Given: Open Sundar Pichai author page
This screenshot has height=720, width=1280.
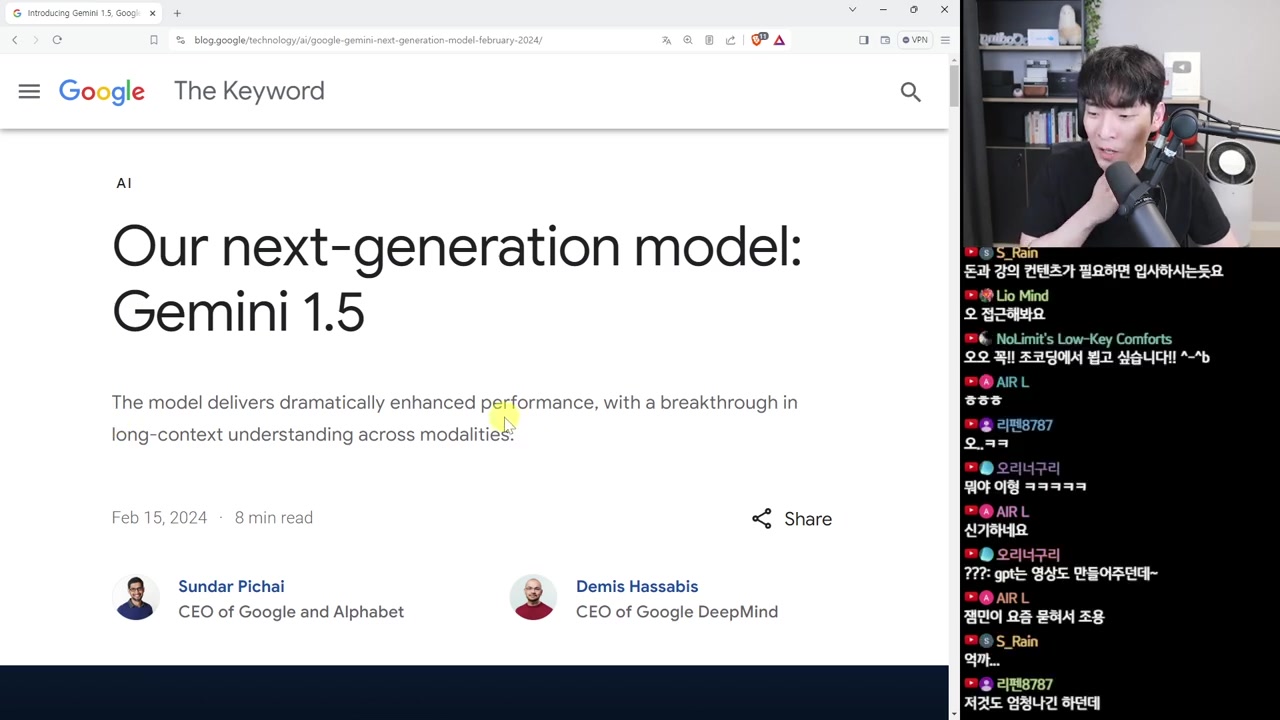Looking at the screenshot, I should [231, 586].
